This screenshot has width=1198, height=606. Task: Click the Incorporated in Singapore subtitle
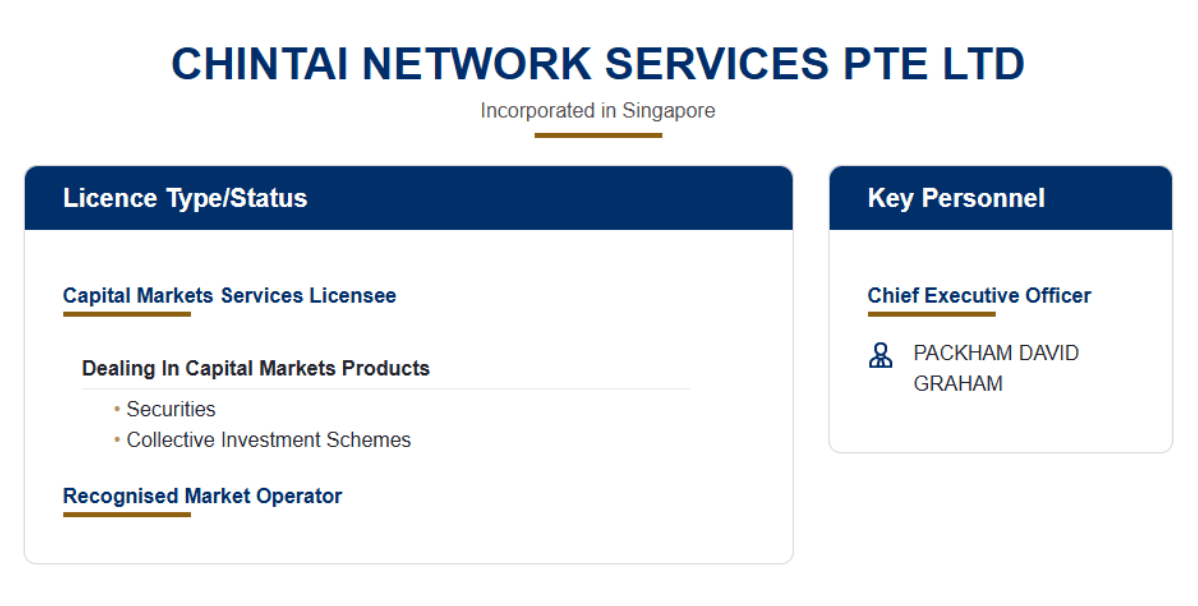pos(598,111)
